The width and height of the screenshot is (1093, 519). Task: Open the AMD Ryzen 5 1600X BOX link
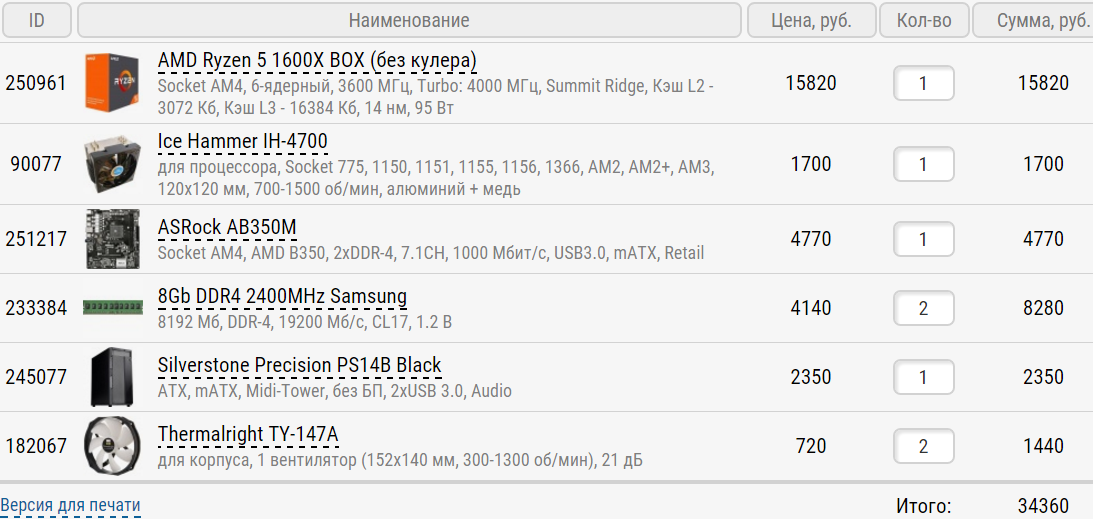click(x=317, y=61)
